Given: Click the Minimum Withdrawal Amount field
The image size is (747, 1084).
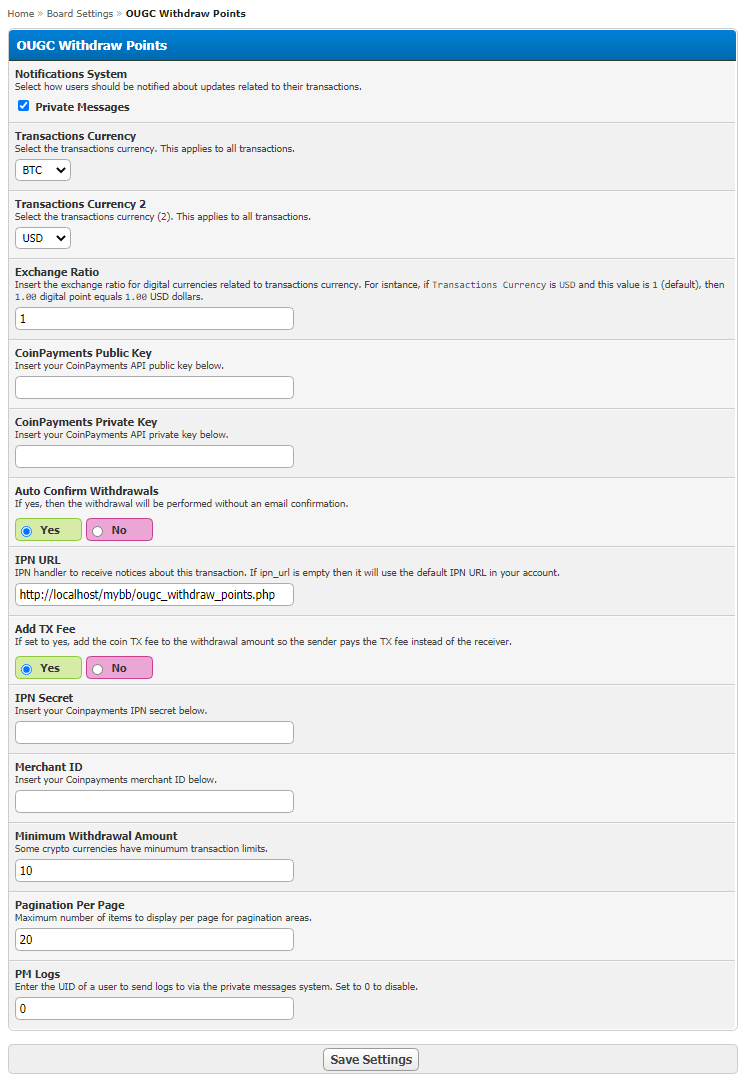Looking at the screenshot, I should tap(154, 871).
